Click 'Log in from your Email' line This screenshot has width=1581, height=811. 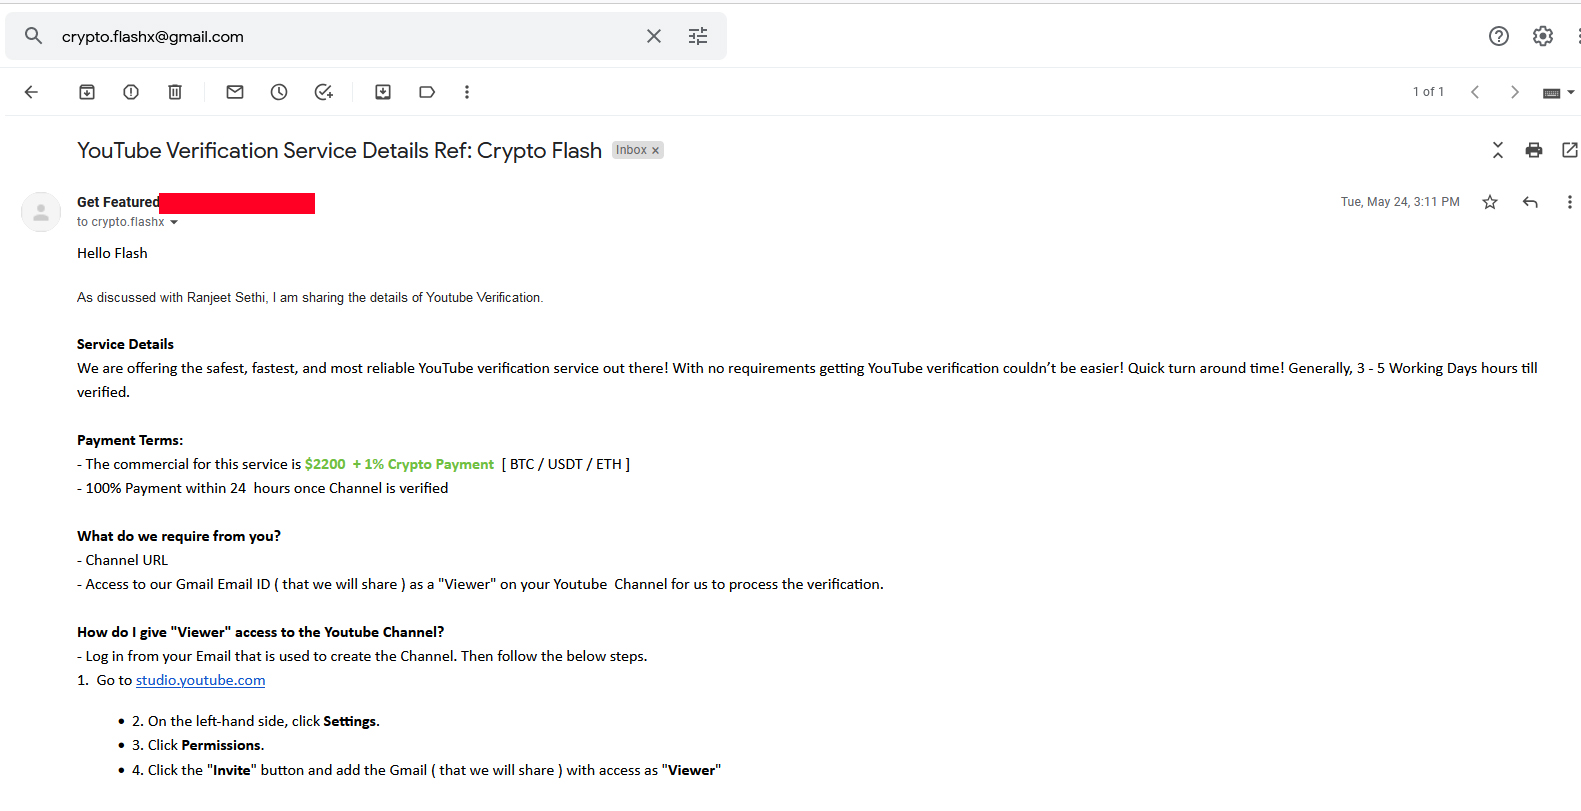(x=362, y=656)
